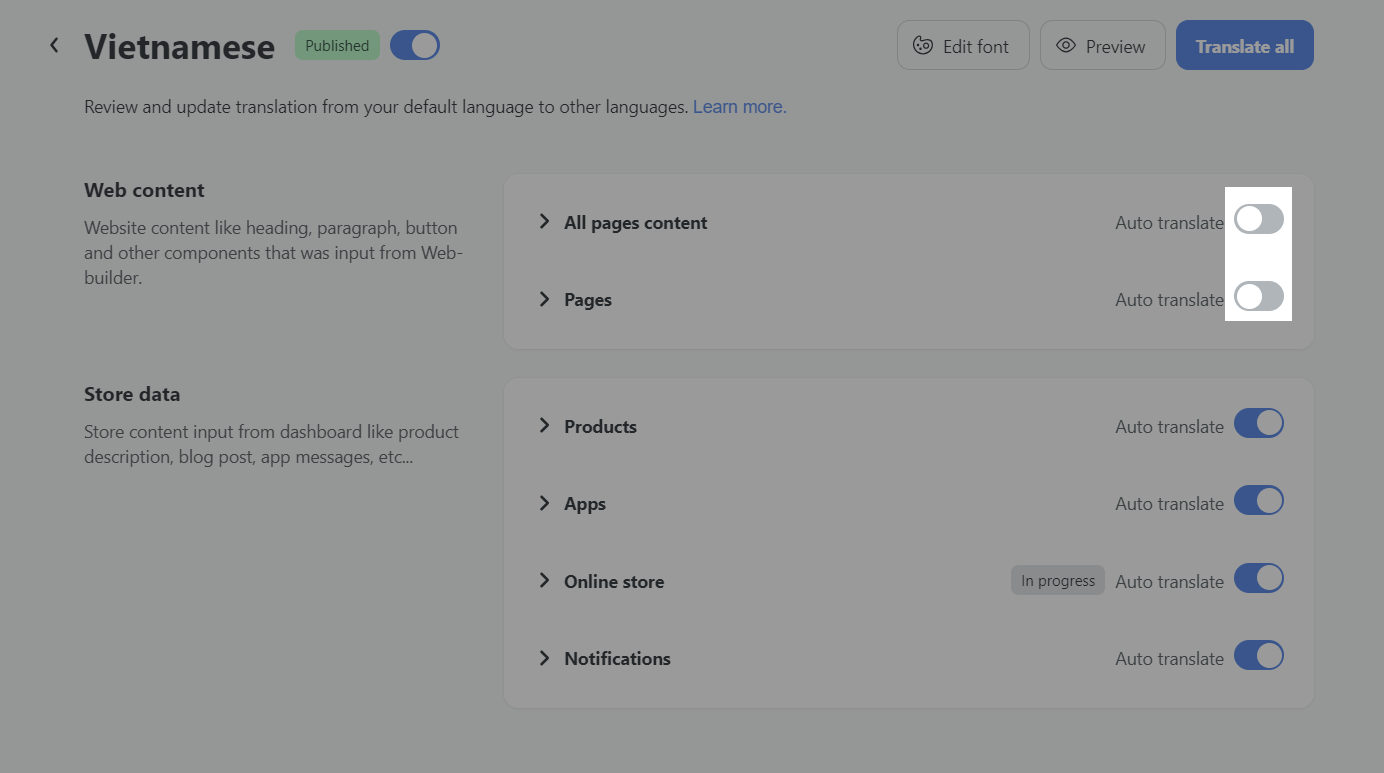Click the In progress status badge

coord(1058,581)
